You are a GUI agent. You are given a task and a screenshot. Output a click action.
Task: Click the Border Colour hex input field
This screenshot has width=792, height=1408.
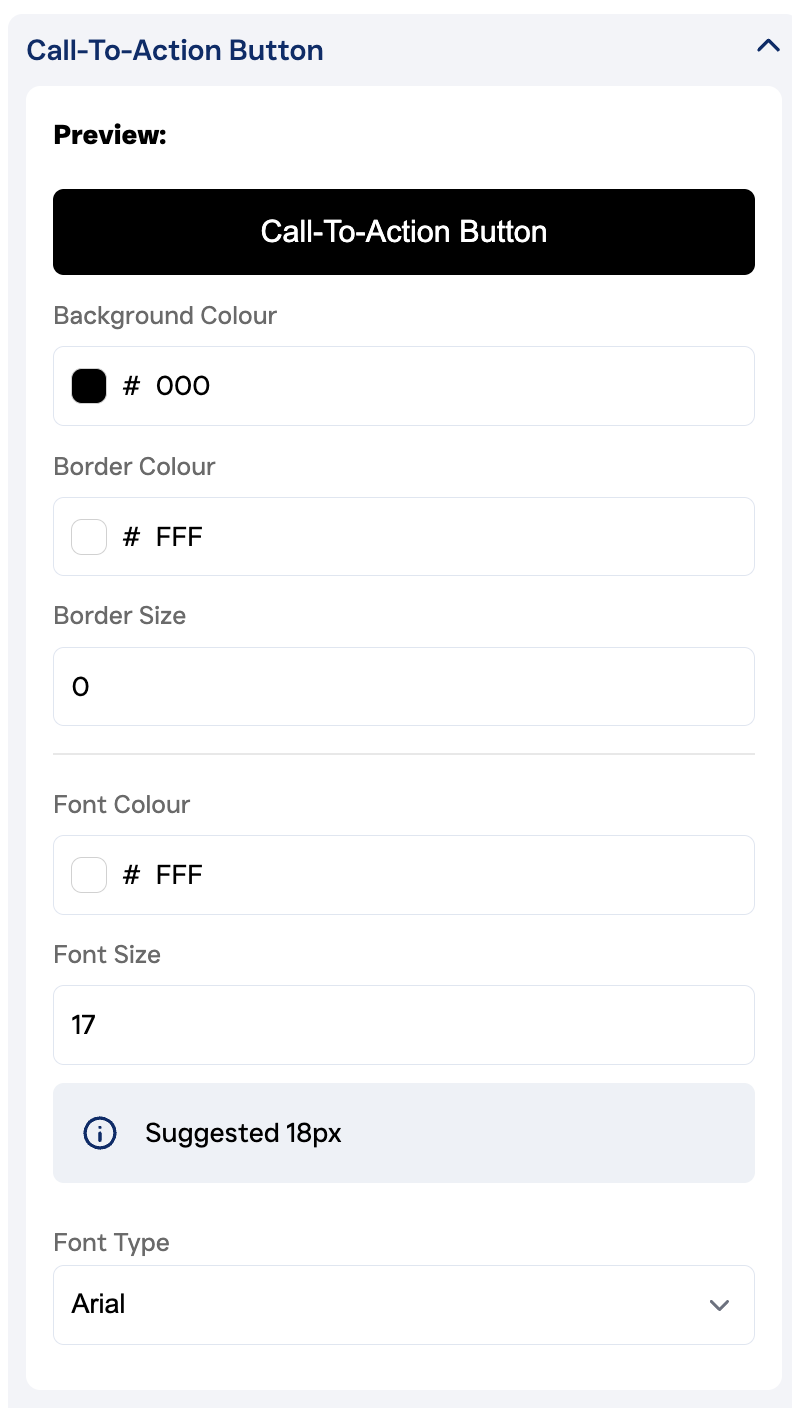tap(440, 537)
